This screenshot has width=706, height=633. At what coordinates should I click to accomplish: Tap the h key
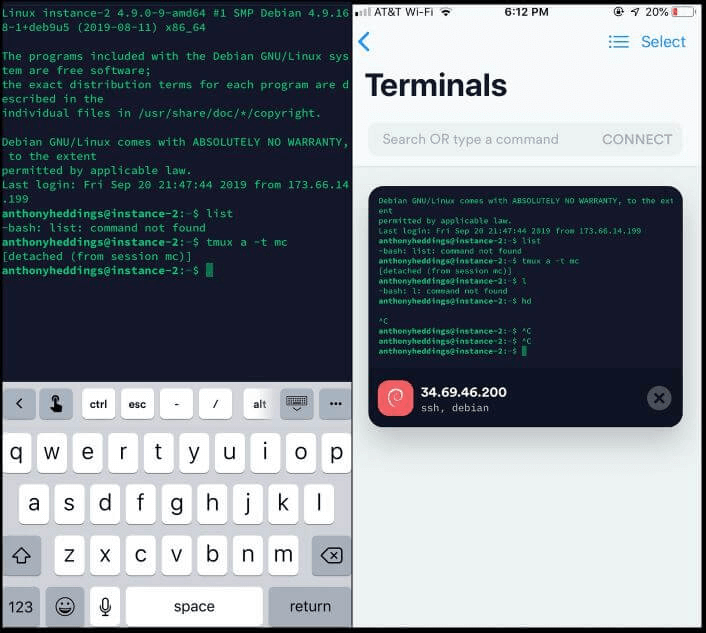pos(212,504)
